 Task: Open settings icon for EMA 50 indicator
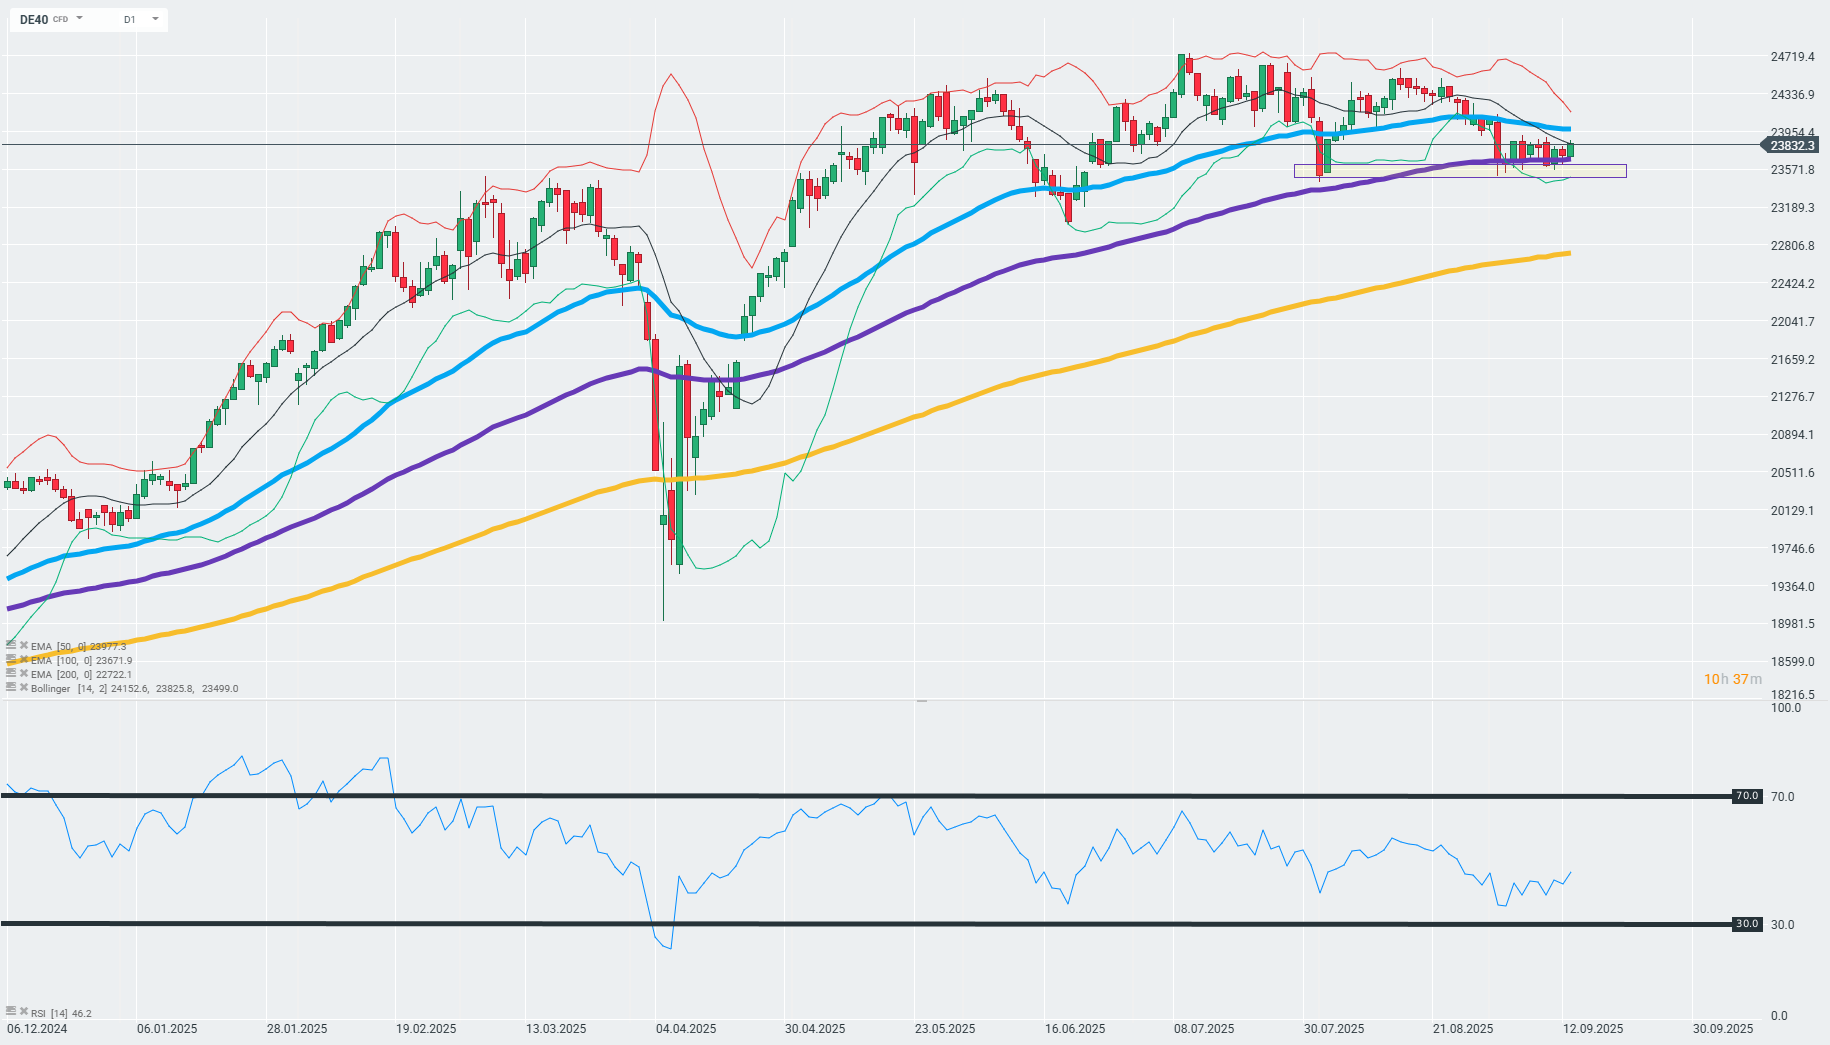[x=11, y=646]
